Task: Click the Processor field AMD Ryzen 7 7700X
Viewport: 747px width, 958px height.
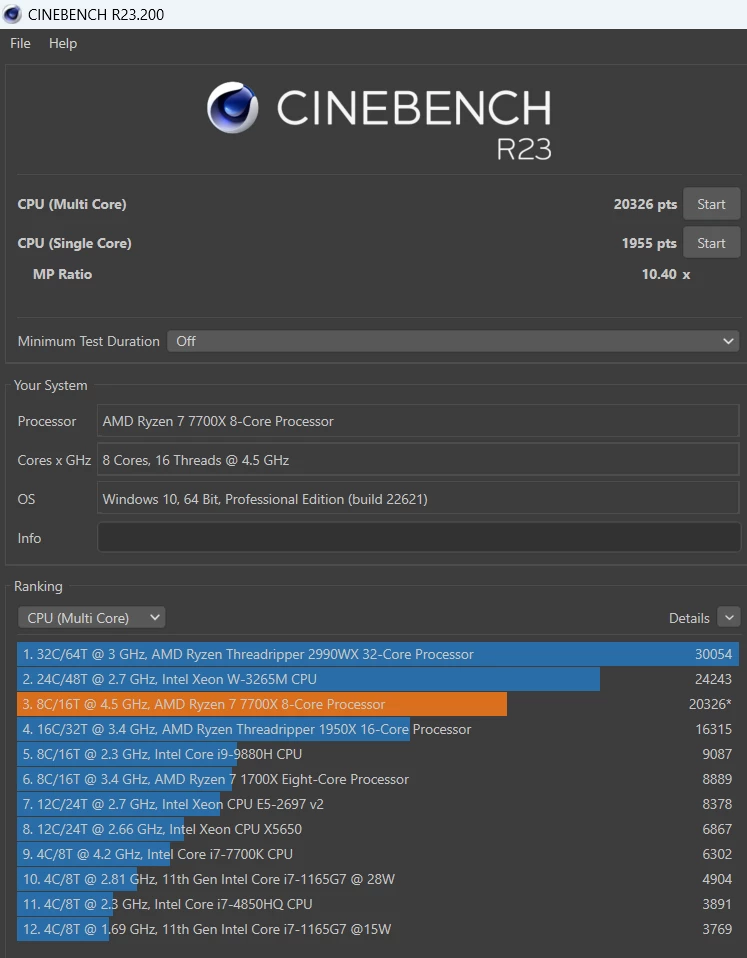Action: [418, 421]
